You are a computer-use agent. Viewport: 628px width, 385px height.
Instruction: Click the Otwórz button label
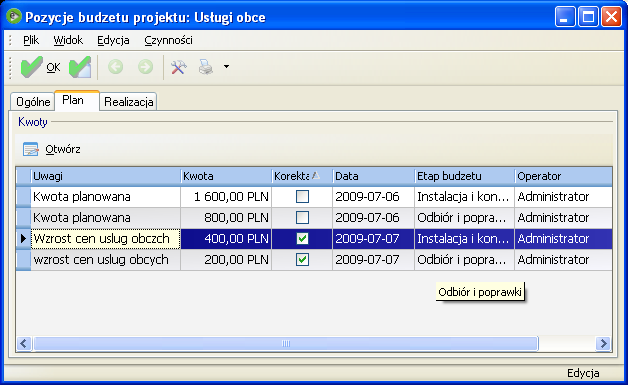tap(63, 149)
